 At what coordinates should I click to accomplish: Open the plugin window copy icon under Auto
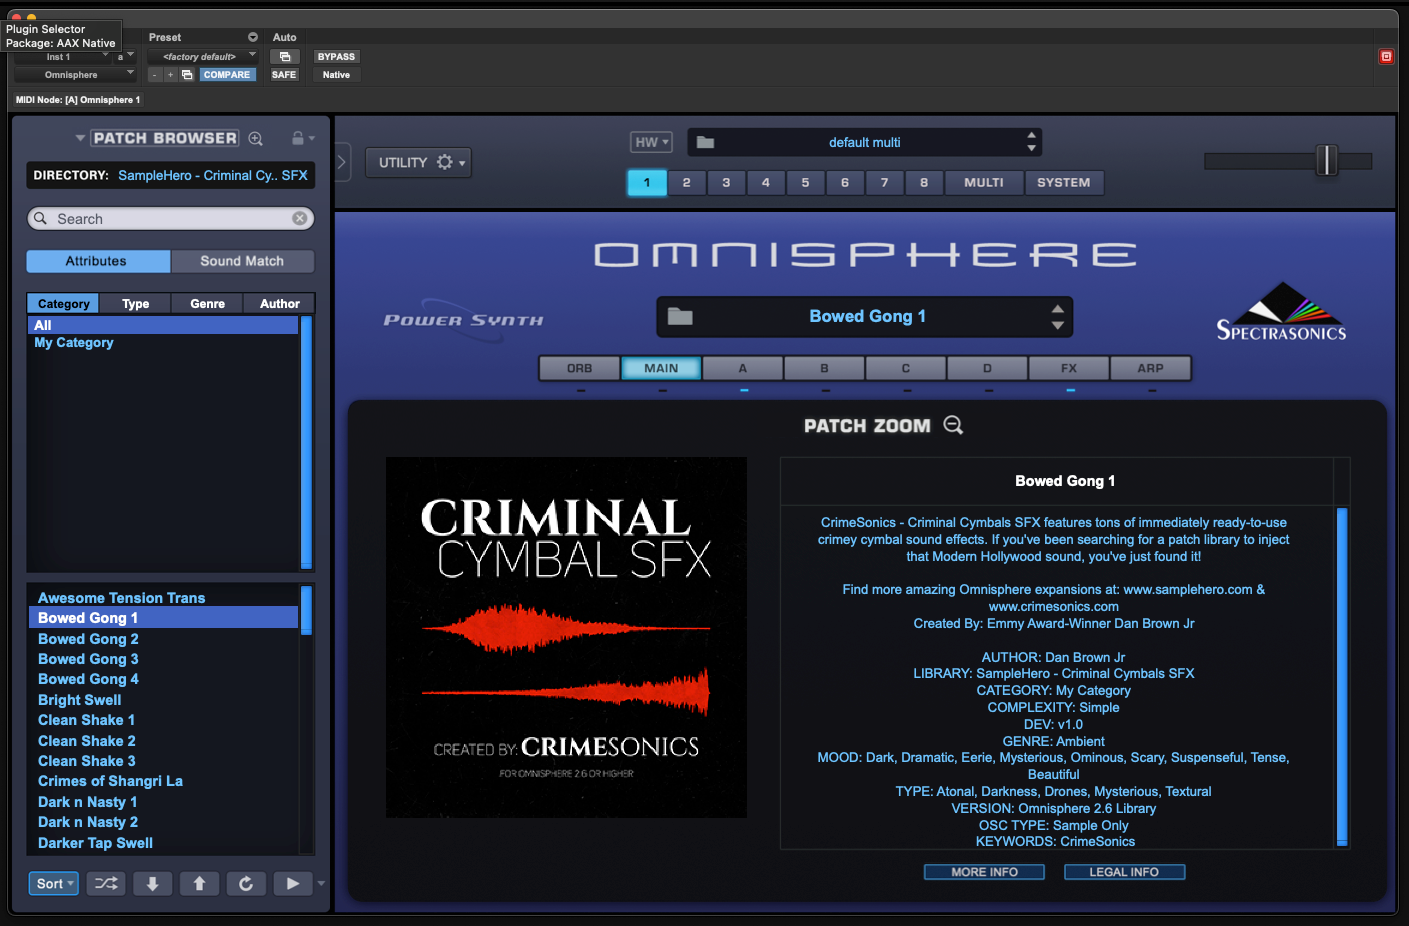pos(285,57)
